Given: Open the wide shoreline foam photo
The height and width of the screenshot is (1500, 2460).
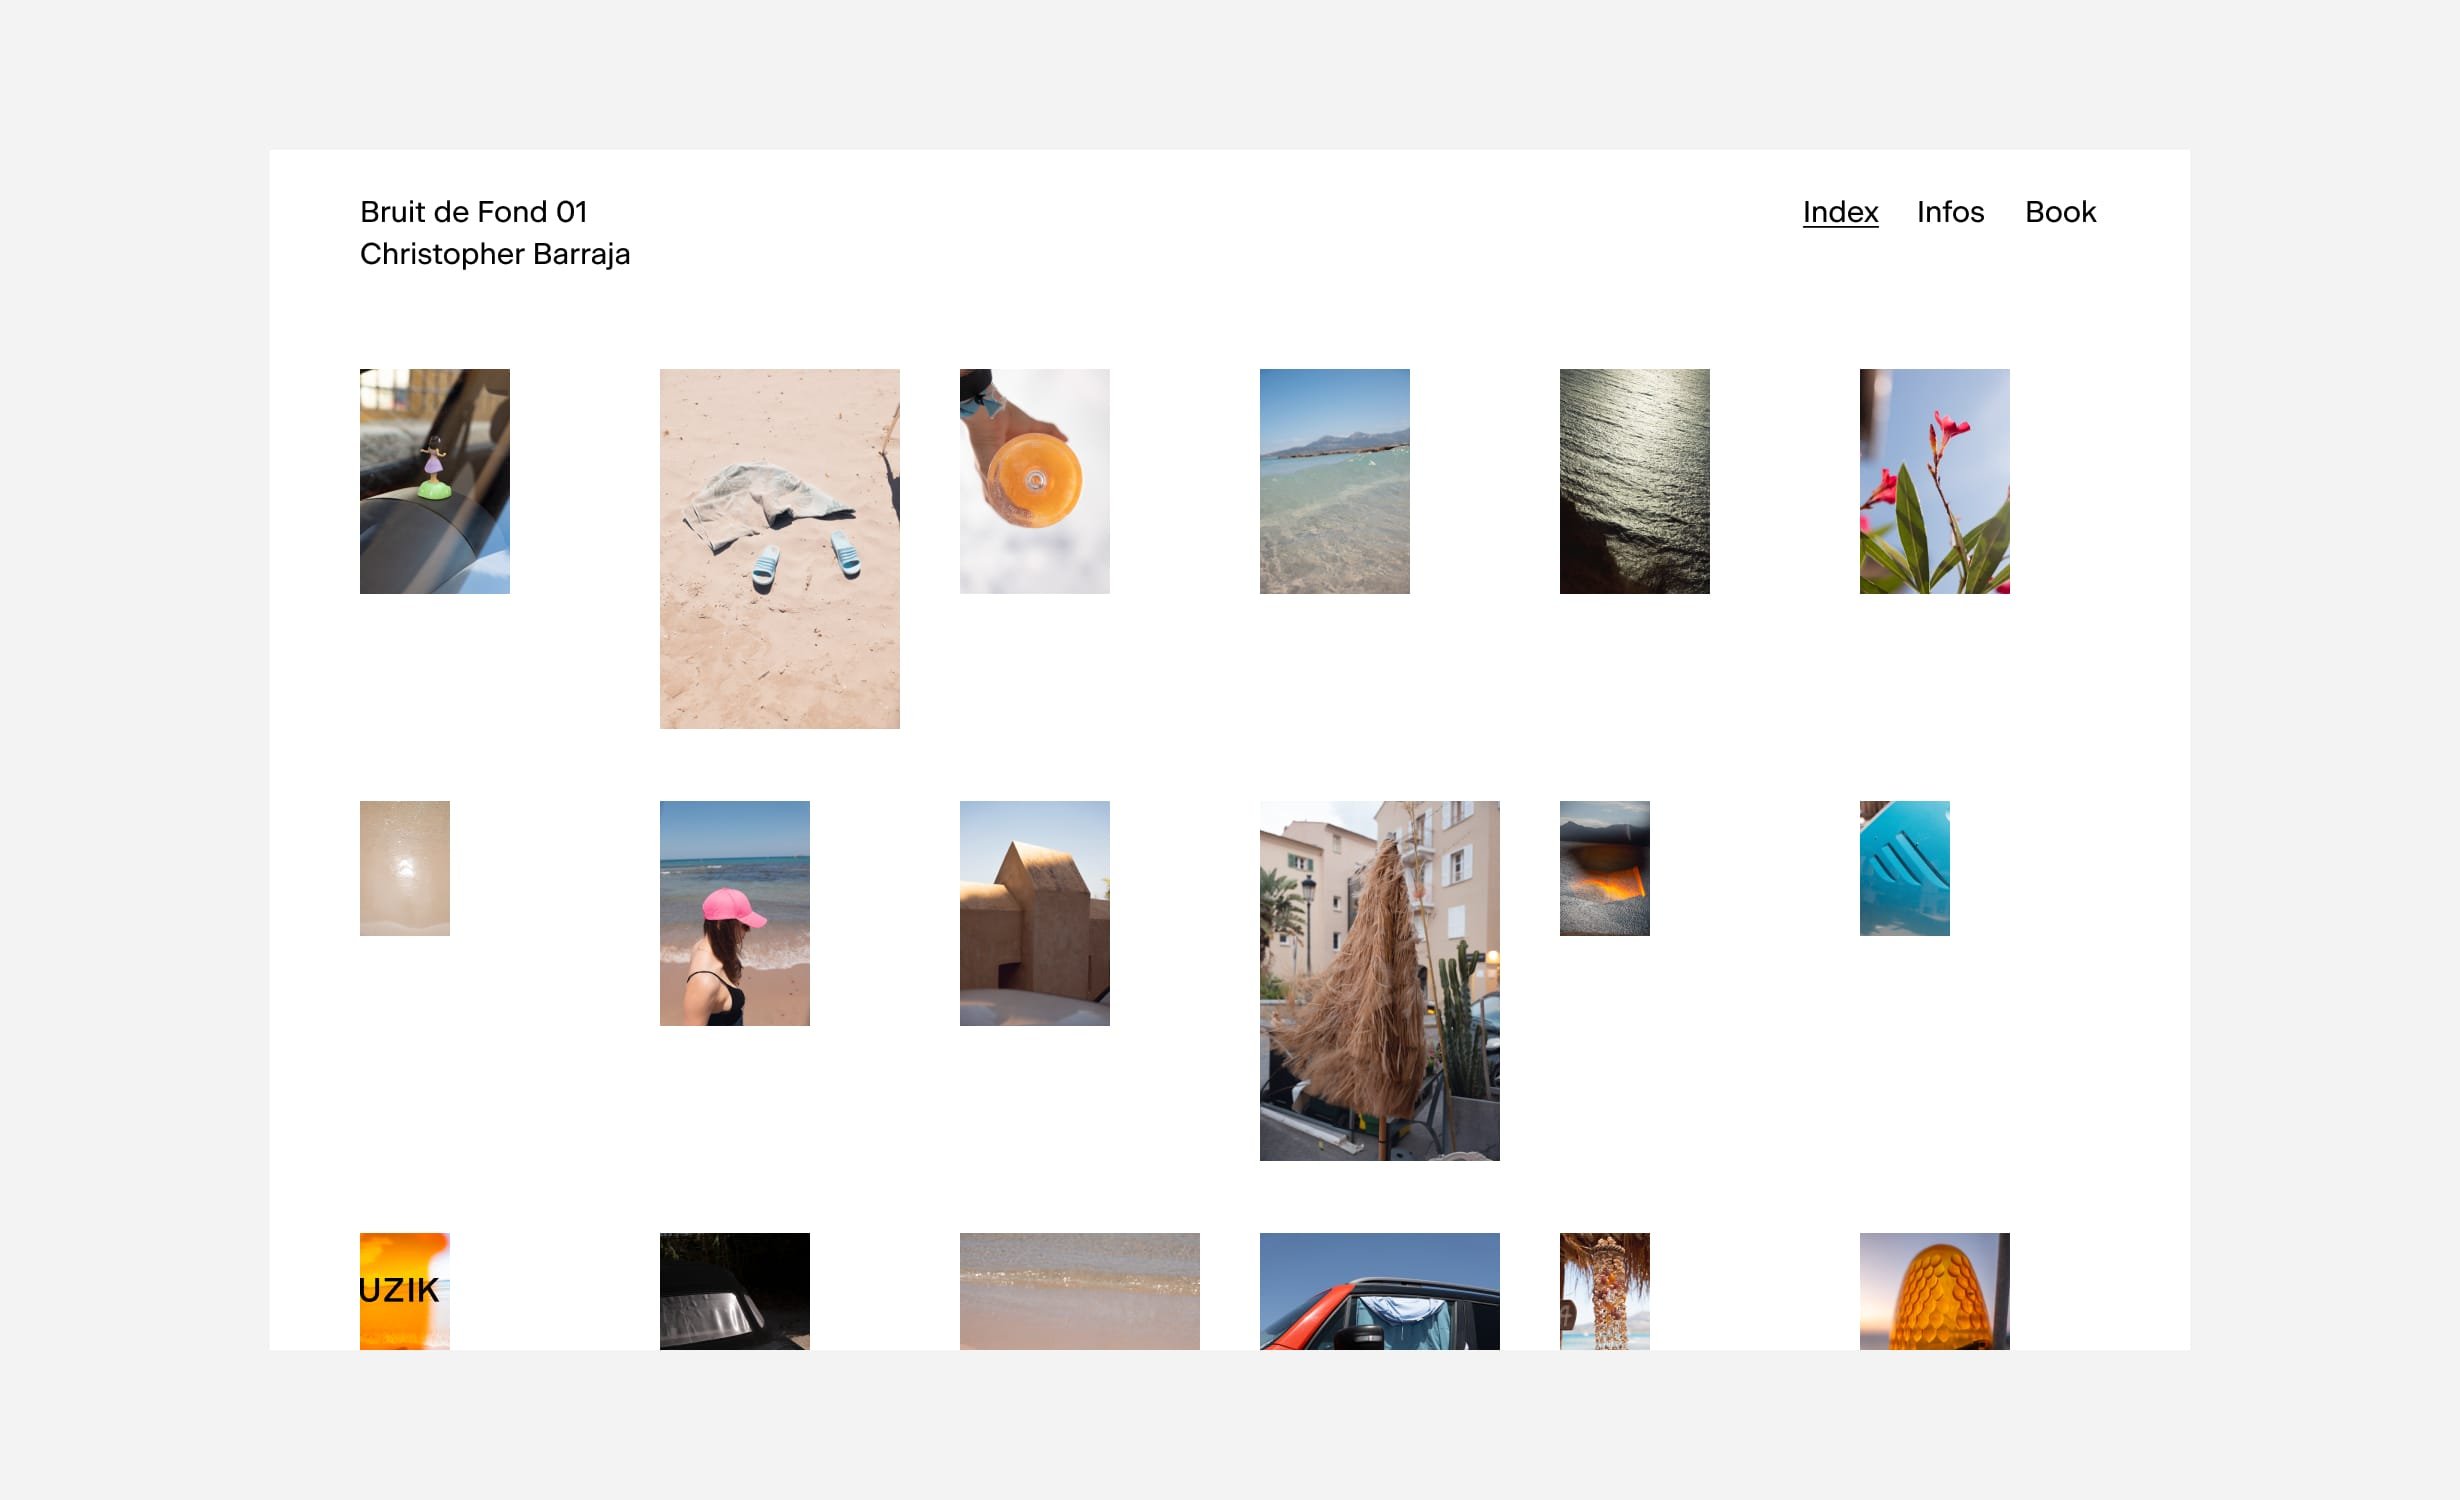Looking at the screenshot, I should tap(1080, 1291).
